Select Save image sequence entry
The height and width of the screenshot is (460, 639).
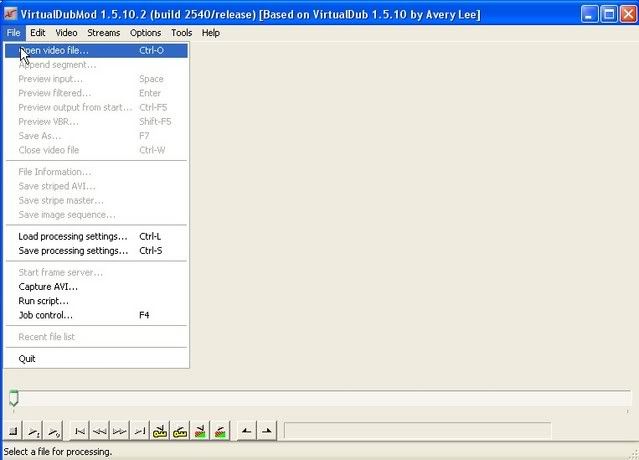pyautogui.click(x=97, y=215)
